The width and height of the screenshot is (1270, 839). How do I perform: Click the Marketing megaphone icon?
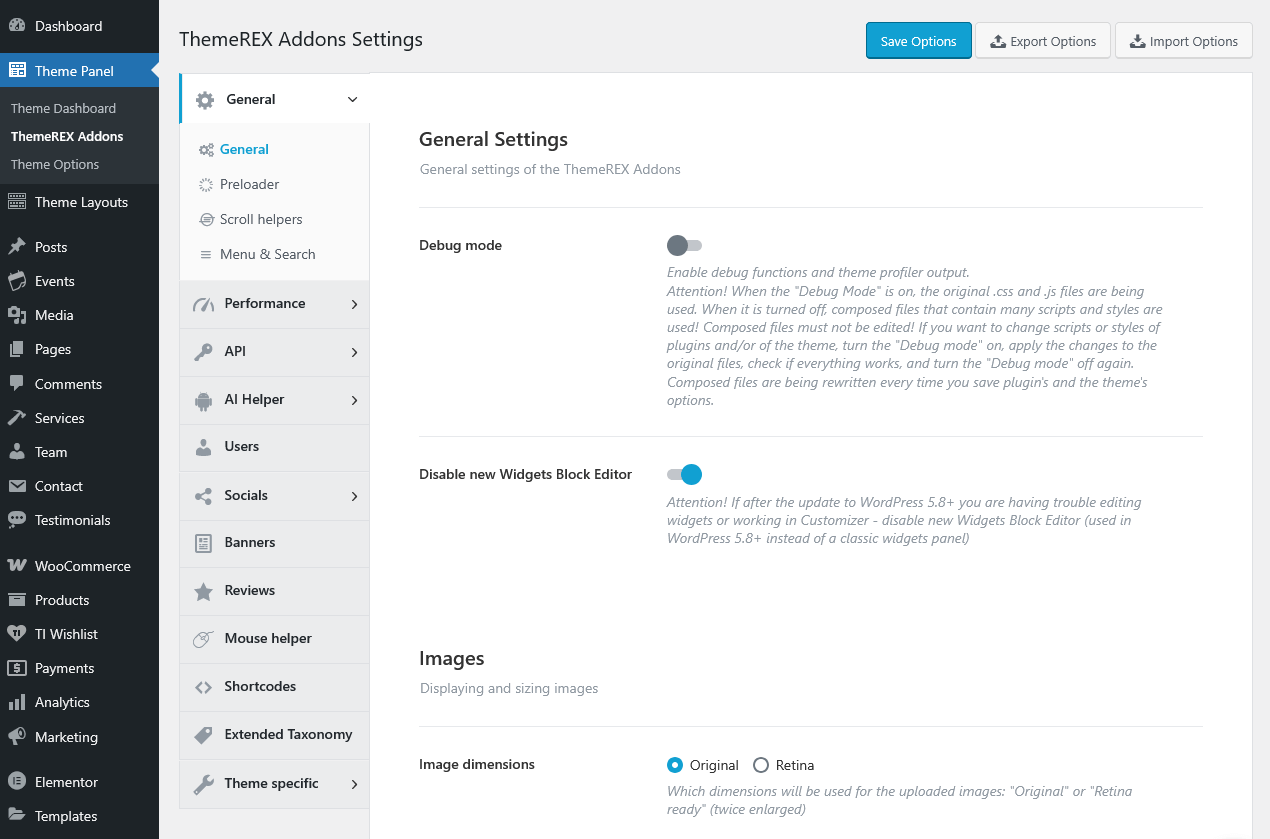pos(17,737)
